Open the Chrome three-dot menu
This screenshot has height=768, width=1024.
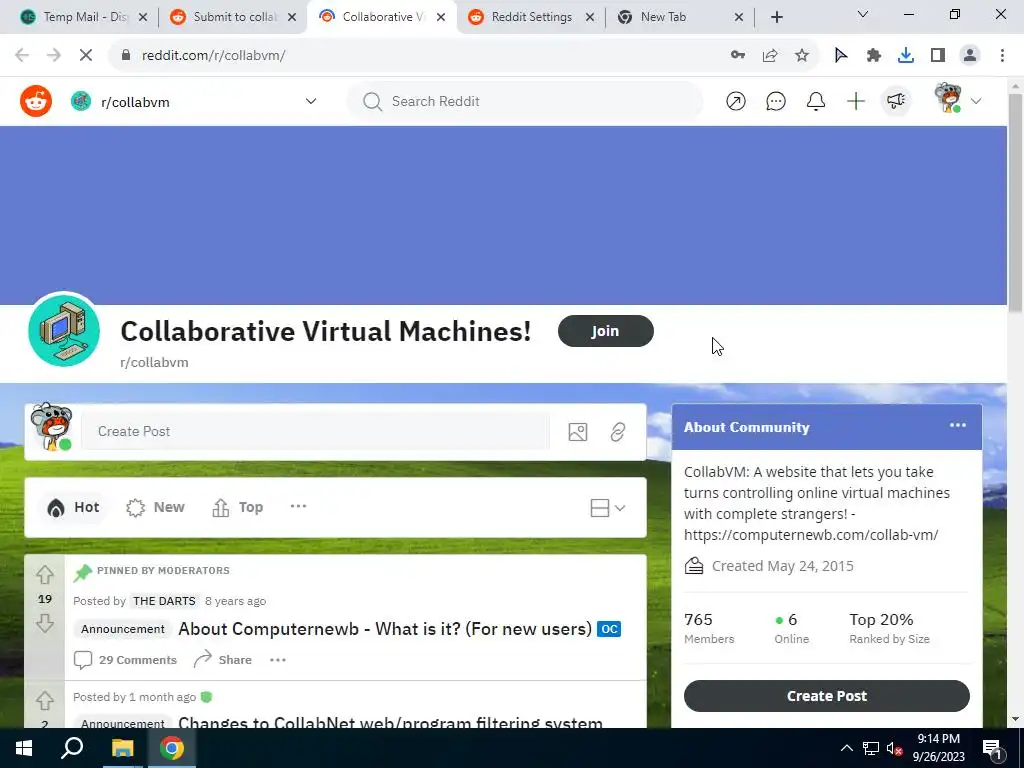(x=1002, y=56)
